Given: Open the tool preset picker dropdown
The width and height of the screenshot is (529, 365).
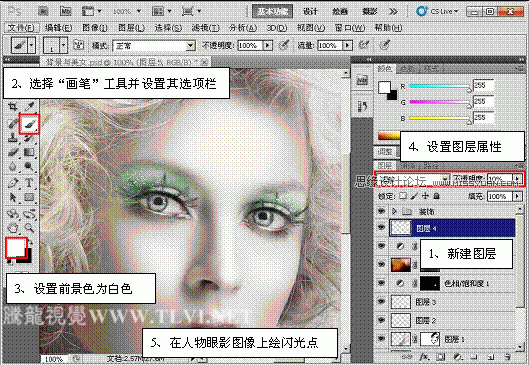Looking at the screenshot, I should point(32,45).
